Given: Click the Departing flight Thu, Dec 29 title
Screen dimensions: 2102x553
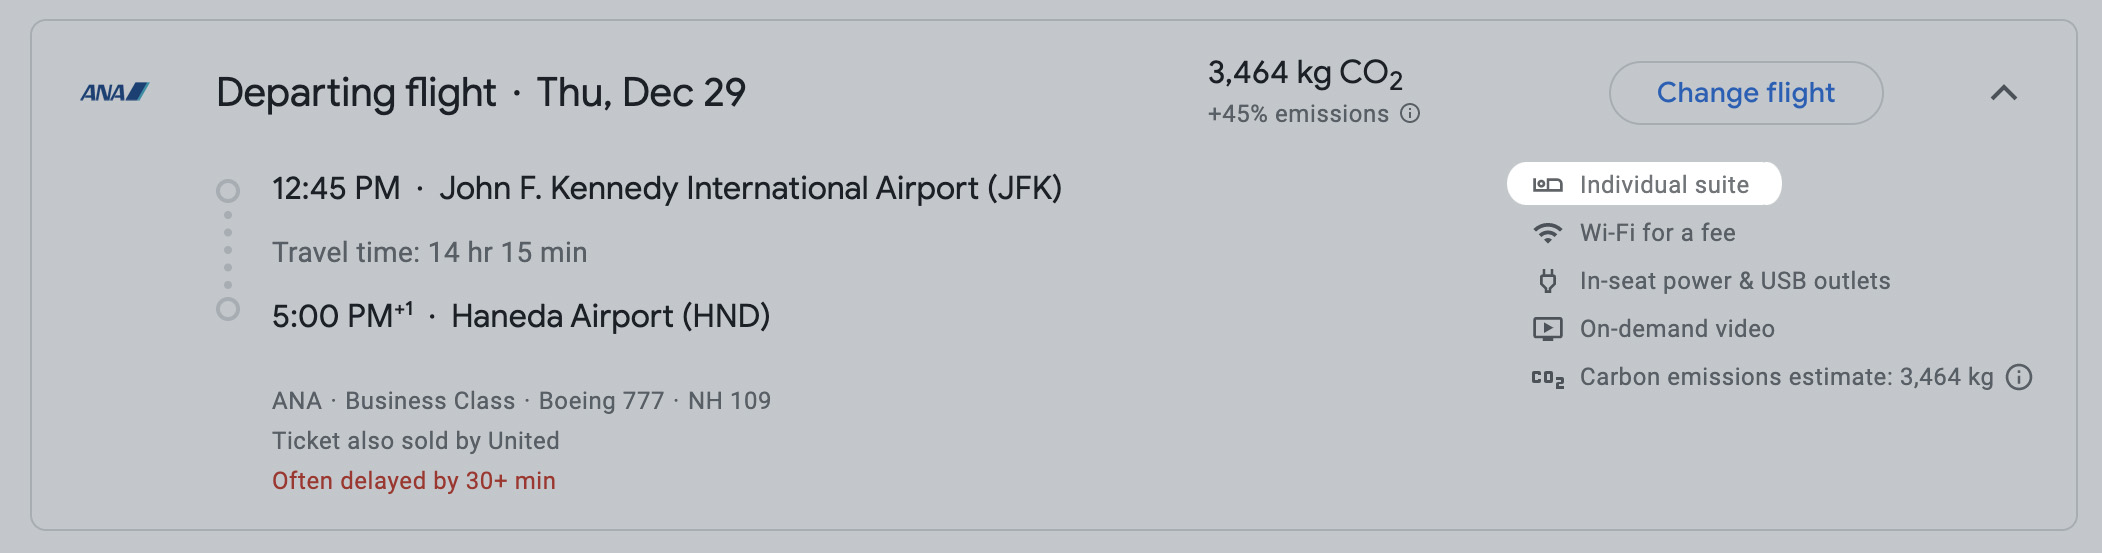Looking at the screenshot, I should tap(481, 92).
